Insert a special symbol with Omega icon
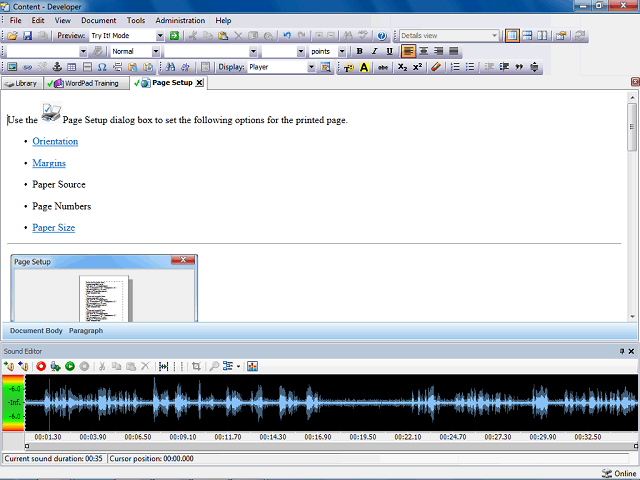Screen dimensions: 640x480 [102, 67]
